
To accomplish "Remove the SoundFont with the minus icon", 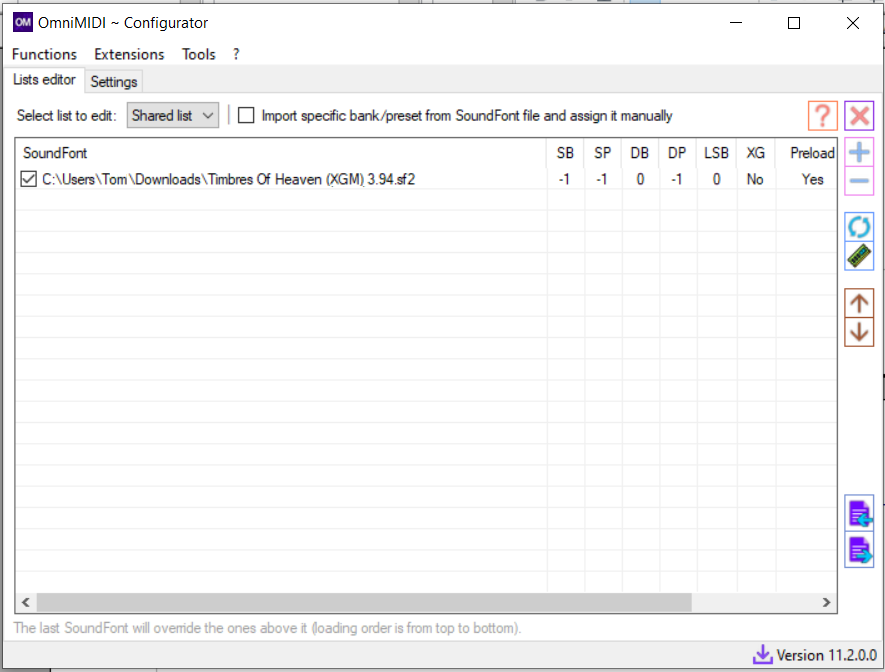I will click(x=859, y=182).
